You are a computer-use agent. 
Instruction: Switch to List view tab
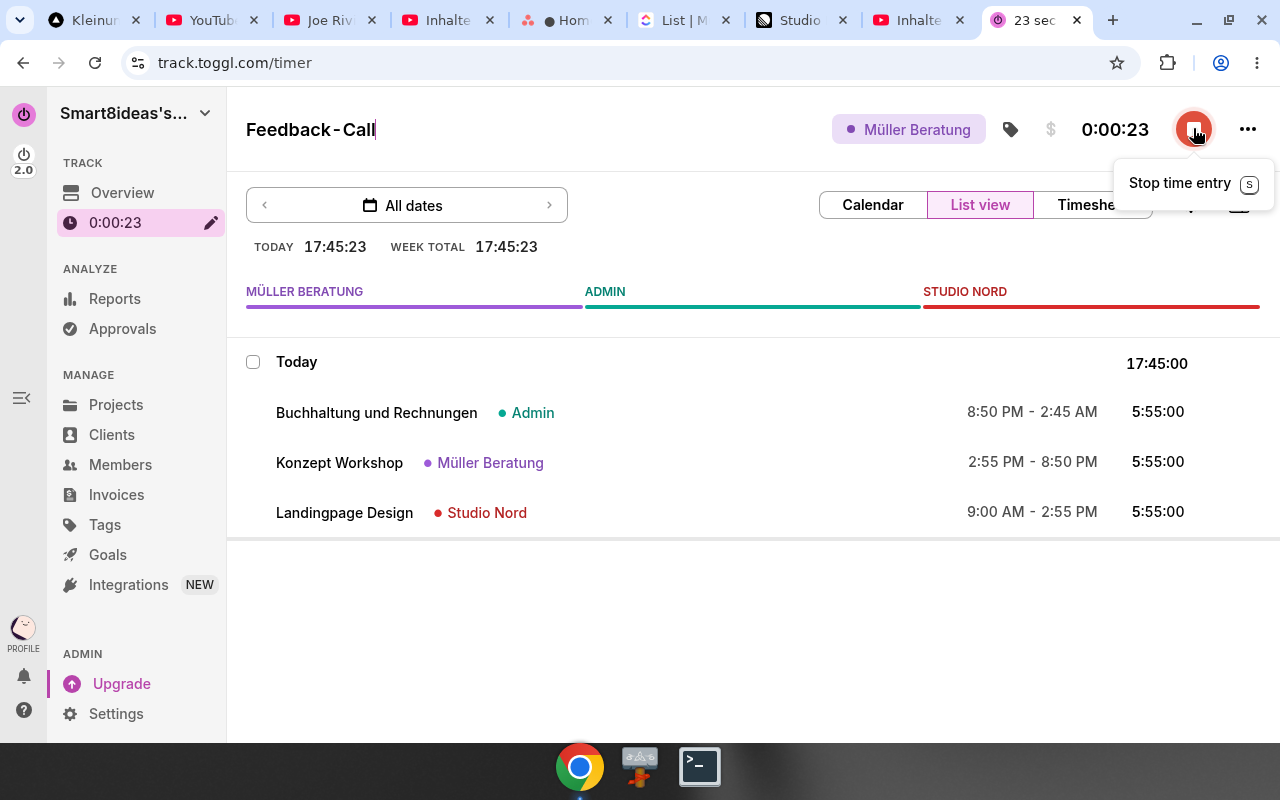pos(980,205)
